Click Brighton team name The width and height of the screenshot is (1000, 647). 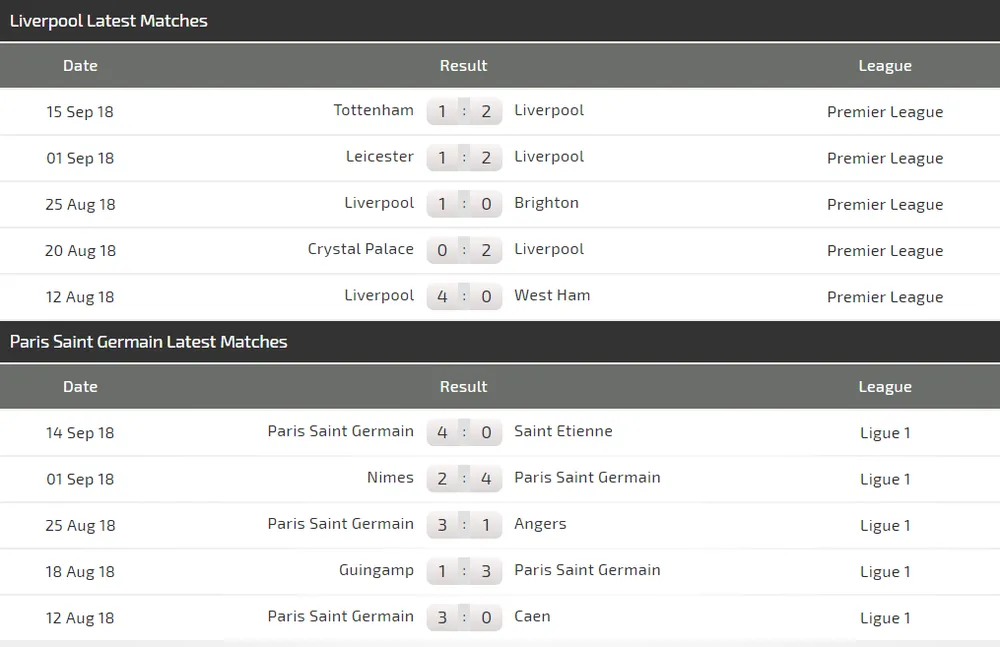coord(546,202)
